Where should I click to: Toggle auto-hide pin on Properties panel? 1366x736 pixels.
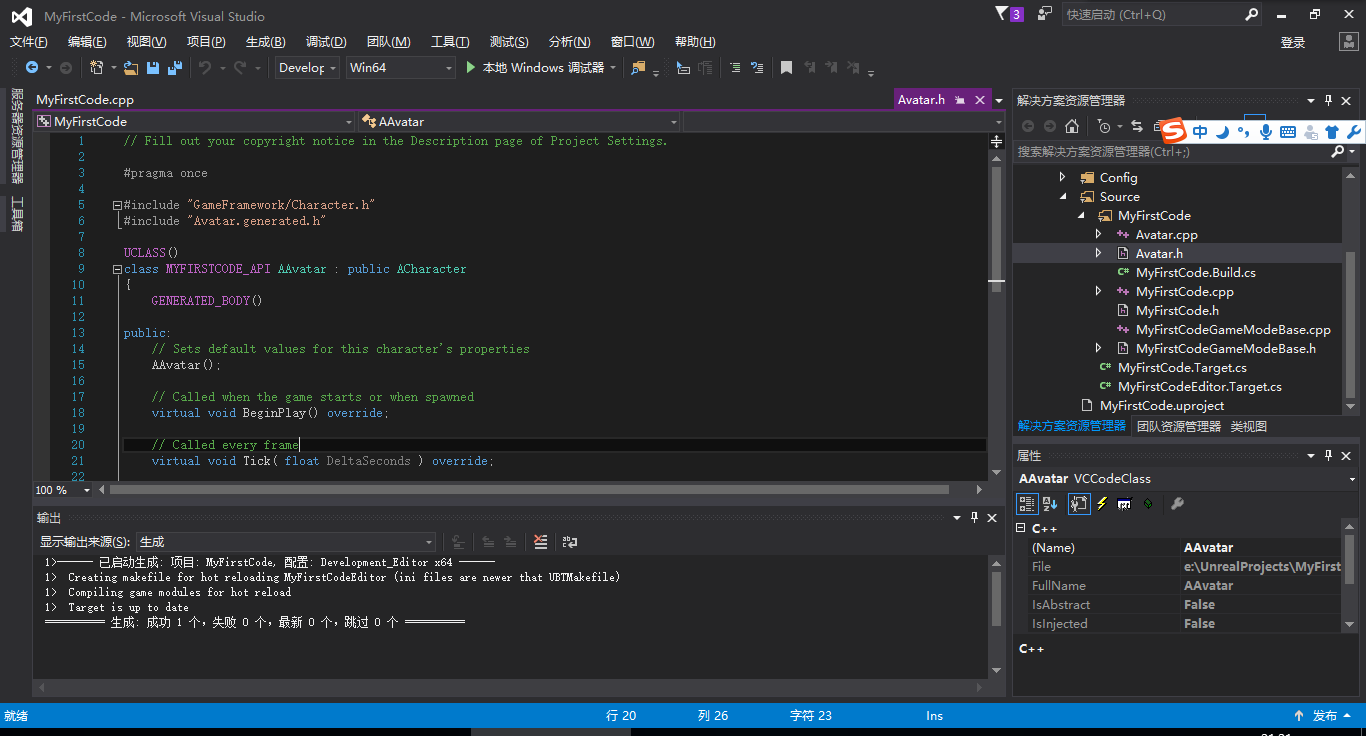point(1329,455)
